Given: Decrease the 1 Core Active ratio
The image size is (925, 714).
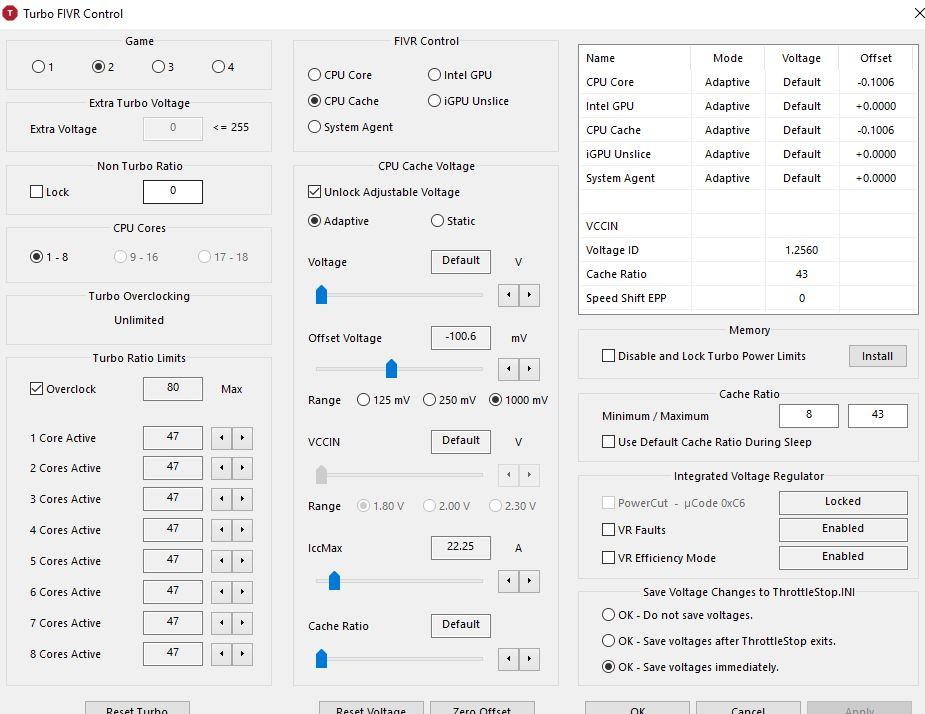Looking at the screenshot, I should (222, 438).
